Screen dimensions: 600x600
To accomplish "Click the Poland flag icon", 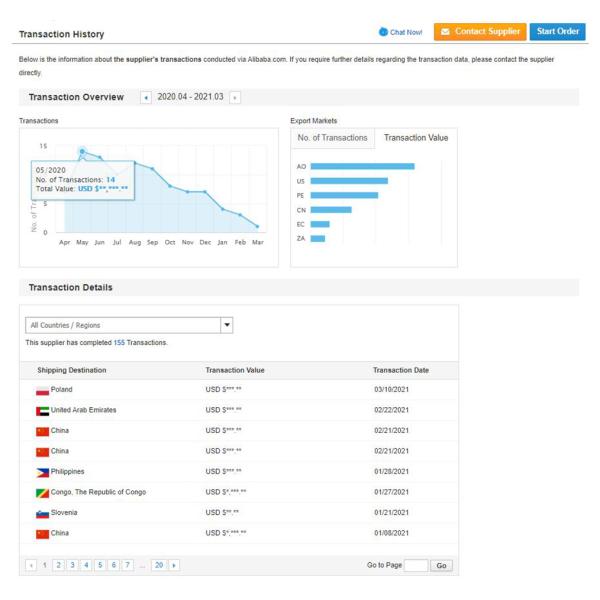I will [x=43, y=390].
